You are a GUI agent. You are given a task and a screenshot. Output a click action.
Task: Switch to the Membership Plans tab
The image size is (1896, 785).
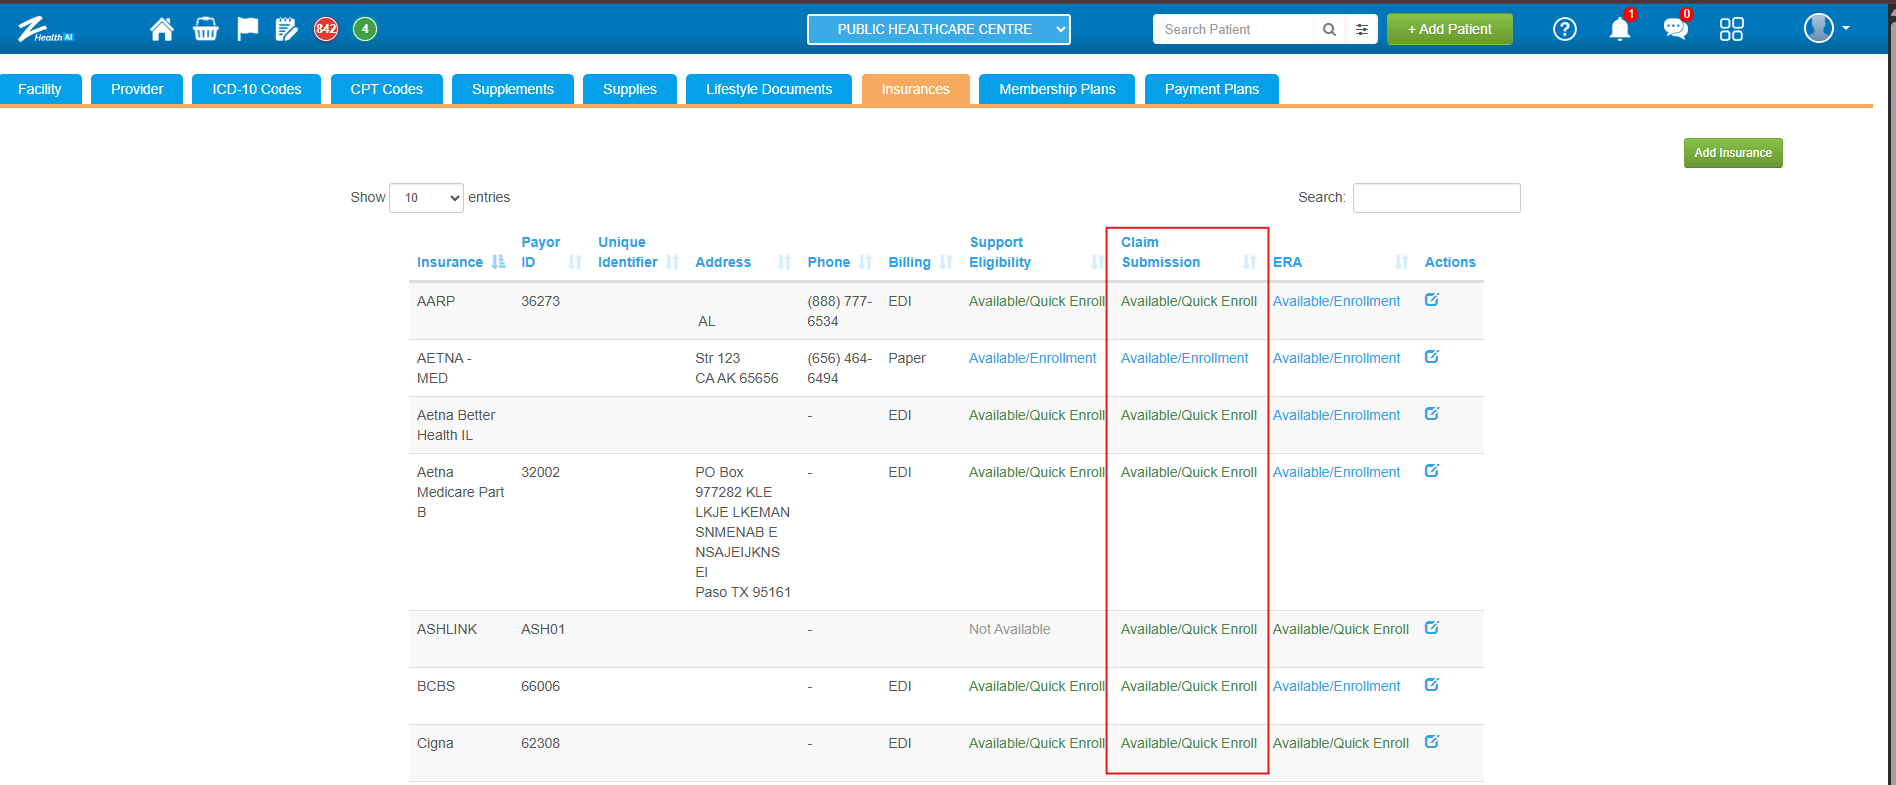pyautogui.click(x=1056, y=89)
